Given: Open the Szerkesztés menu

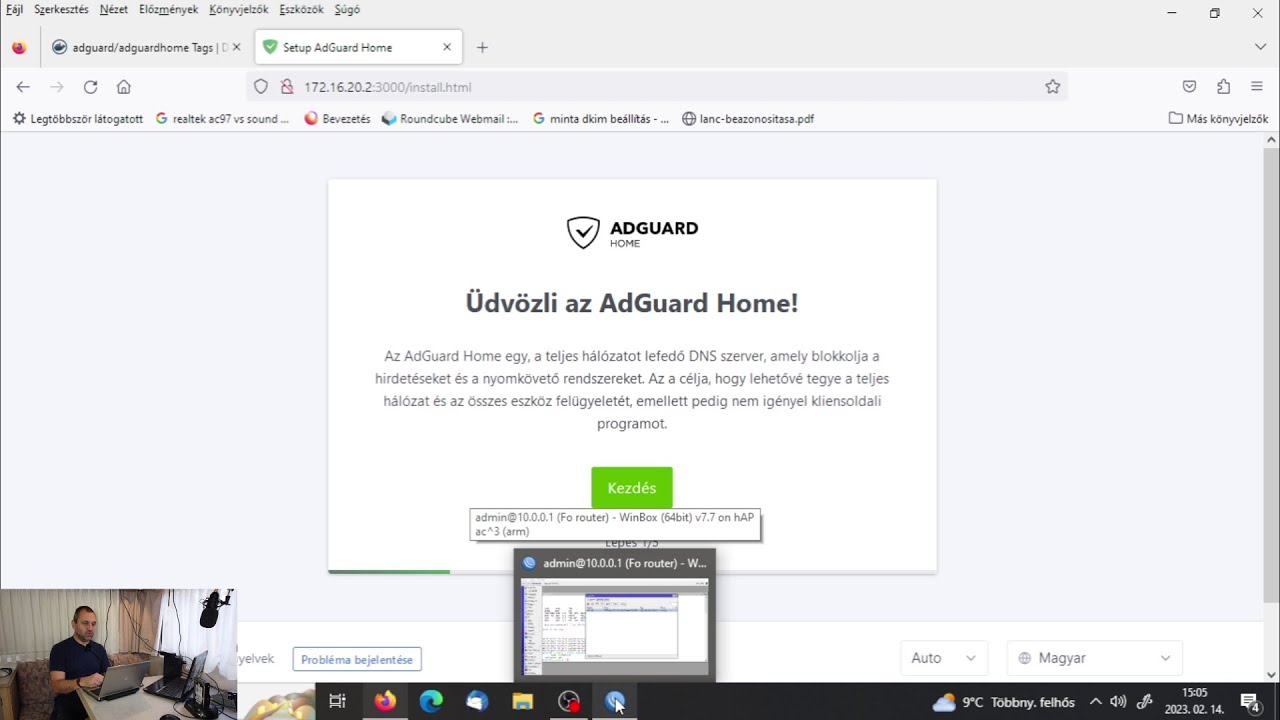Looking at the screenshot, I should point(61,9).
